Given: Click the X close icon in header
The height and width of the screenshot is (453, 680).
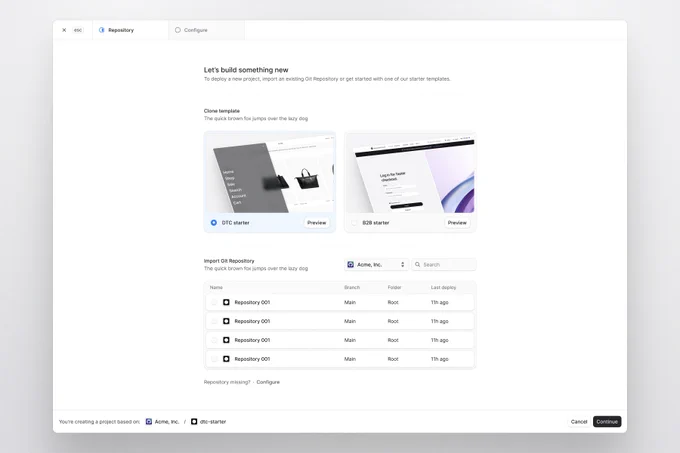Looking at the screenshot, I should pos(64,30).
